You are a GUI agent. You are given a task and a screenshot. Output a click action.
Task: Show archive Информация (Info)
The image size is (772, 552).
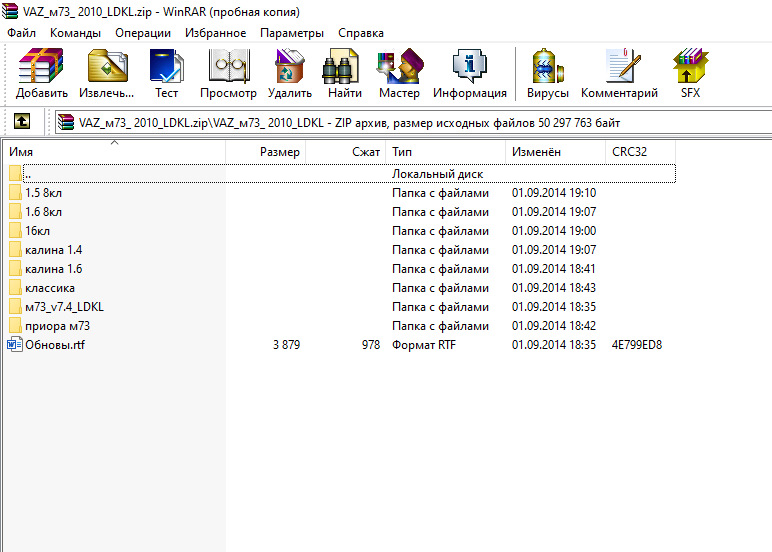point(470,65)
